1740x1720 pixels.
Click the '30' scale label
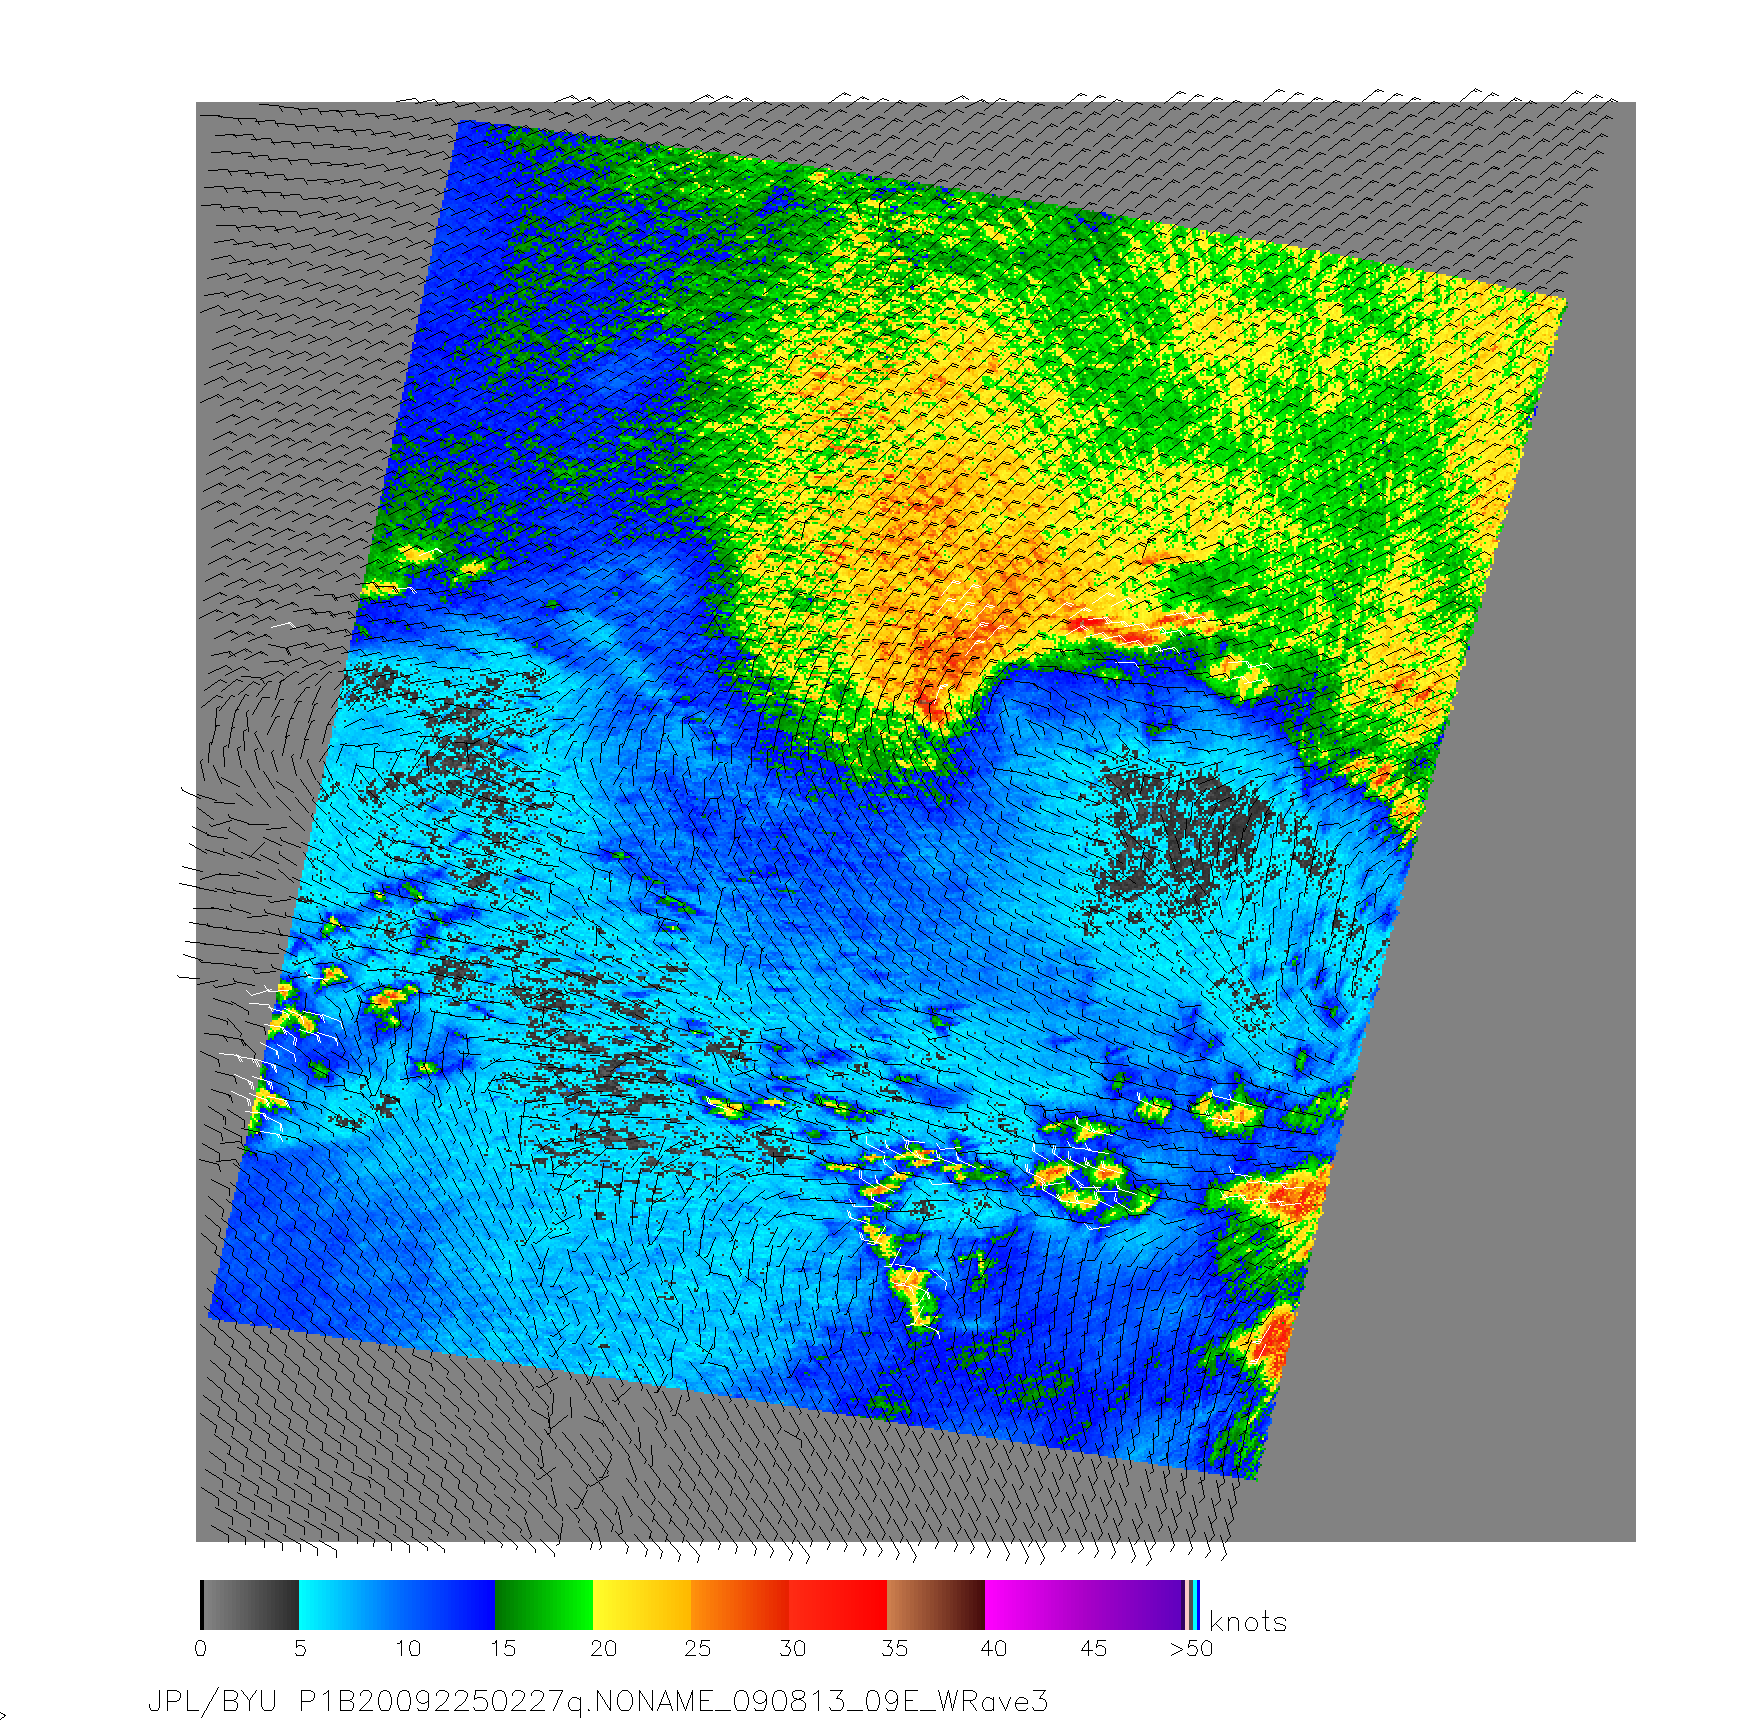[x=793, y=1648]
